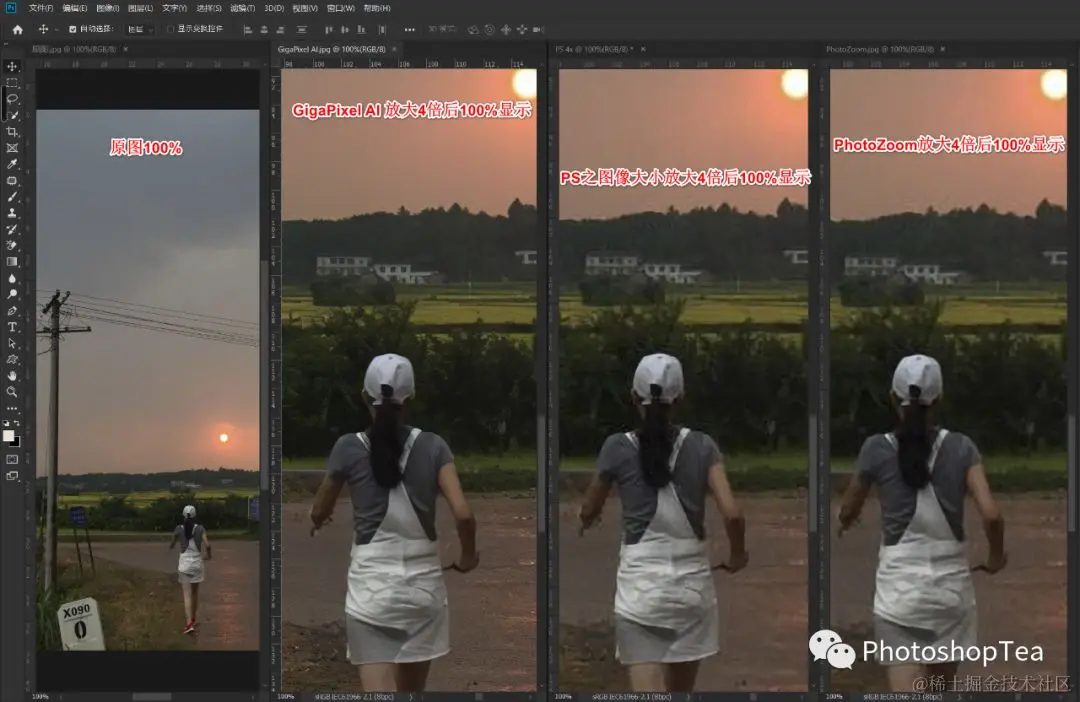Click the 3D camera/scale mode icon

point(539,30)
